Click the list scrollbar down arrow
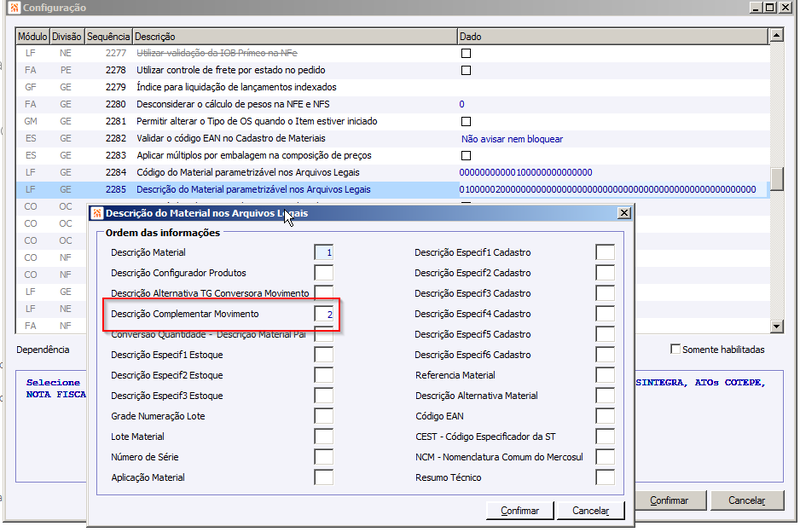This screenshot has height=532, width=800. pos(777,326)
